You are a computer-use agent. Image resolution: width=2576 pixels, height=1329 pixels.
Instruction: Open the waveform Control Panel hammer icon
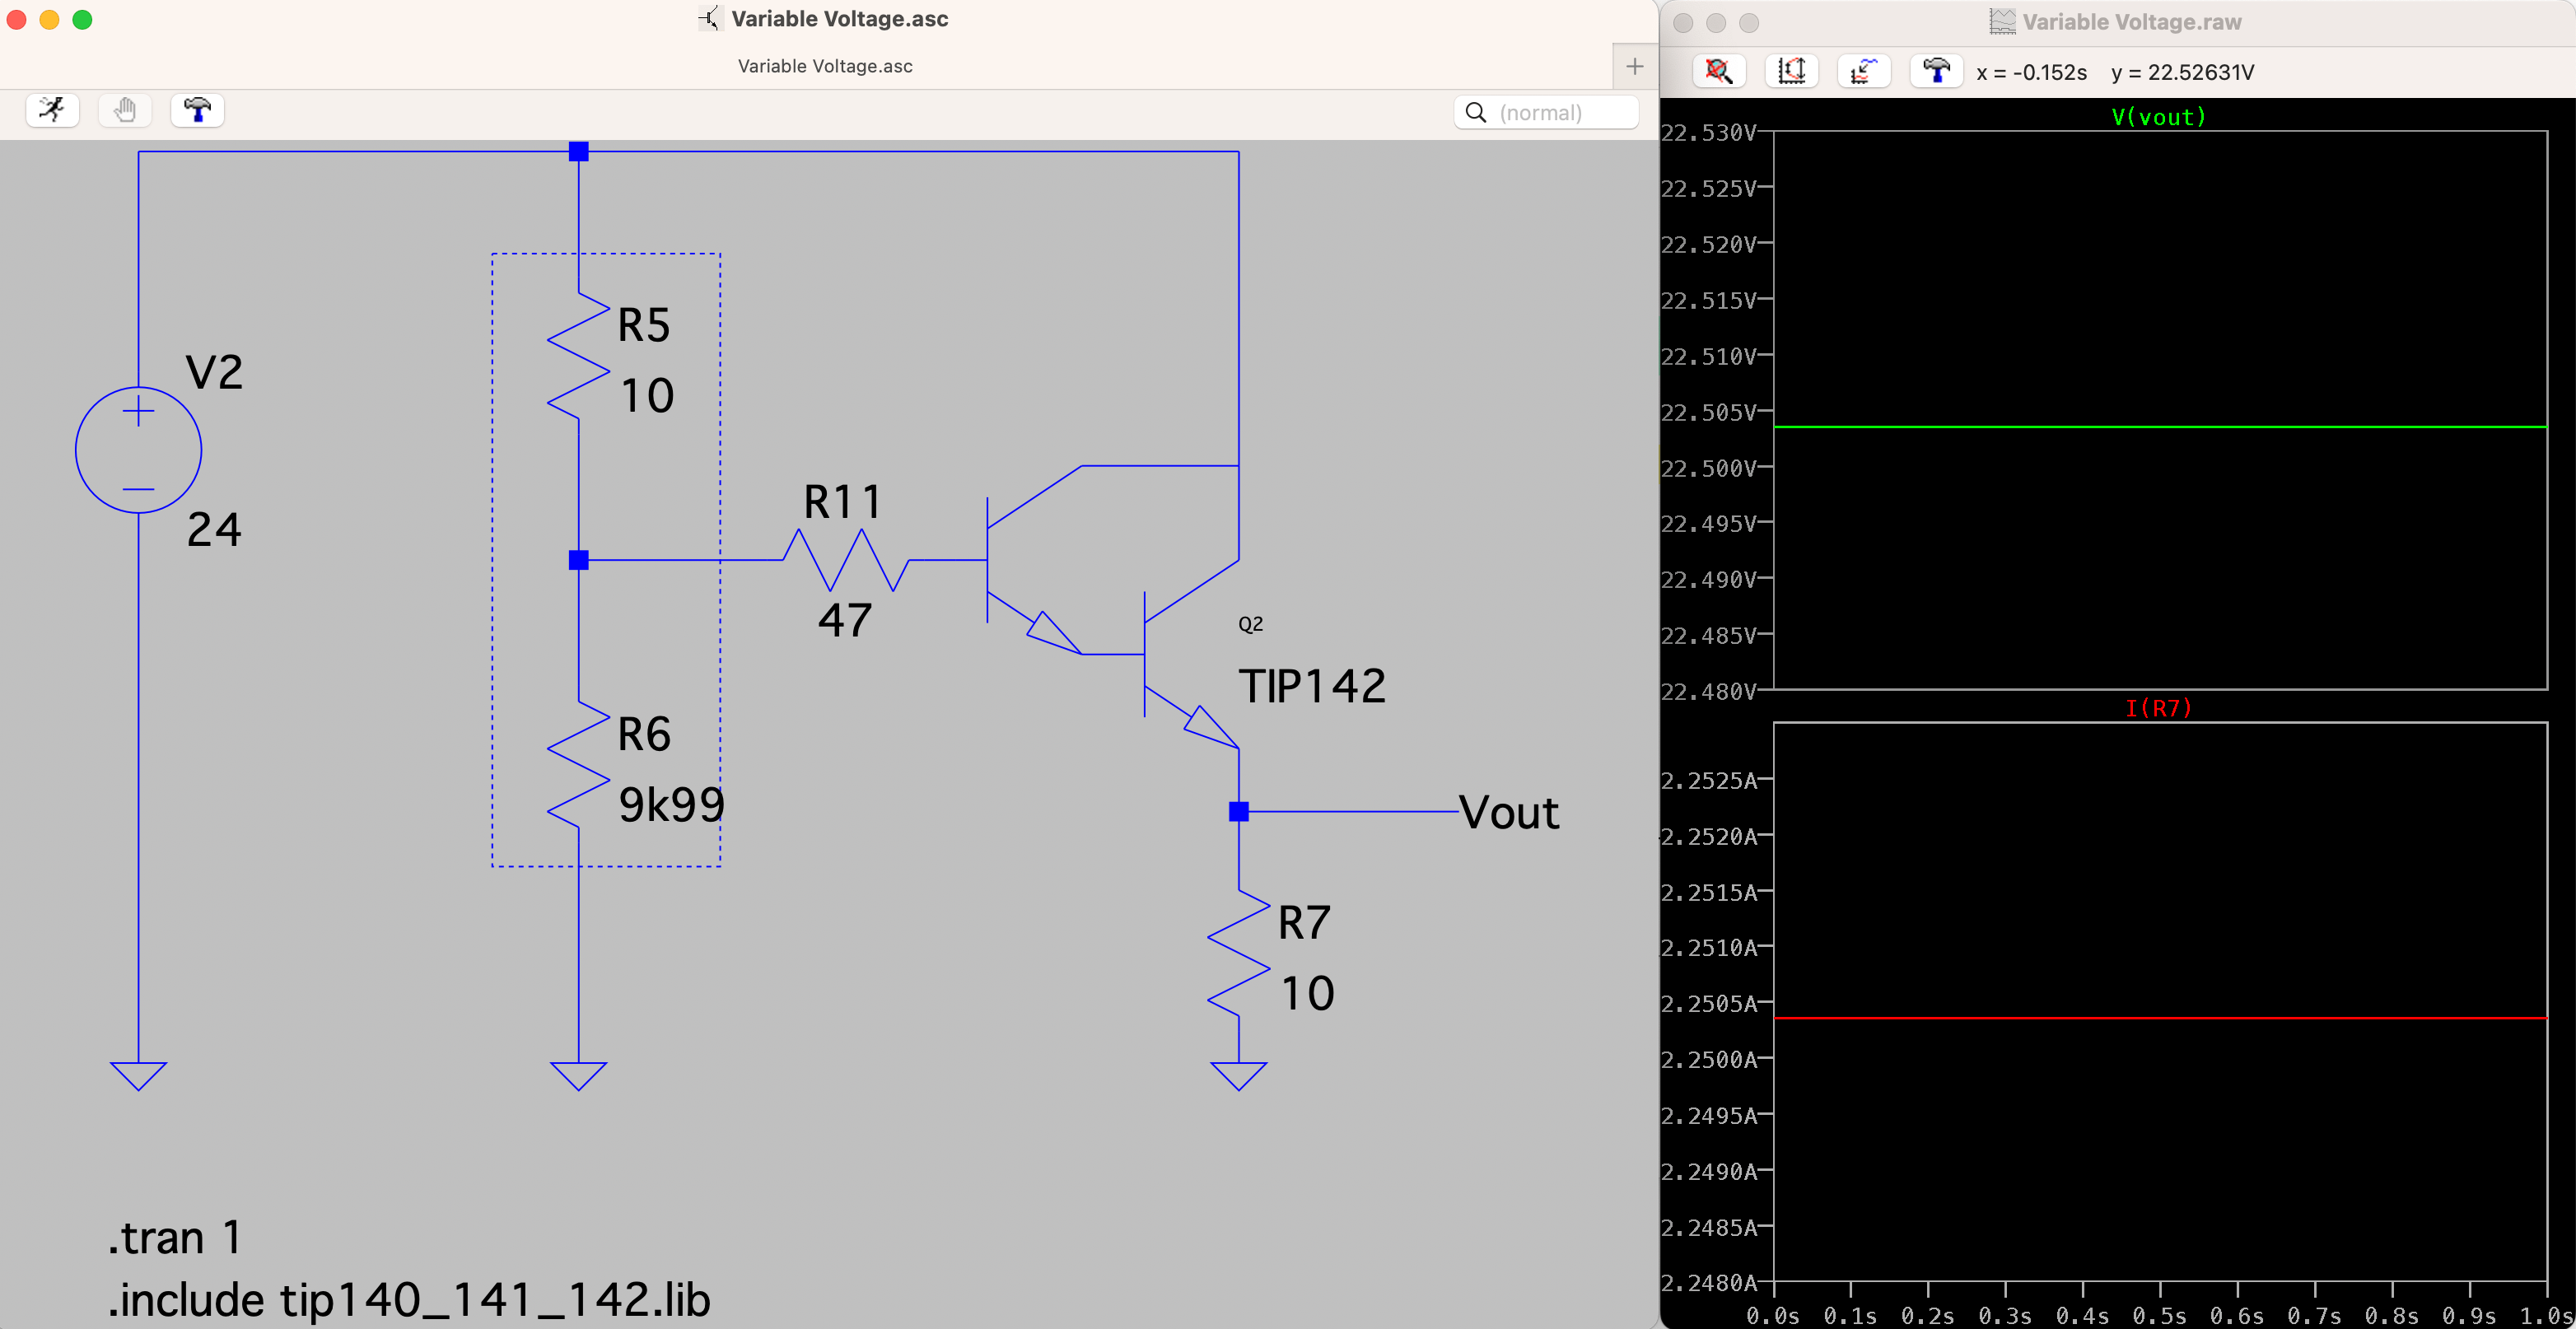[1935, 71]
